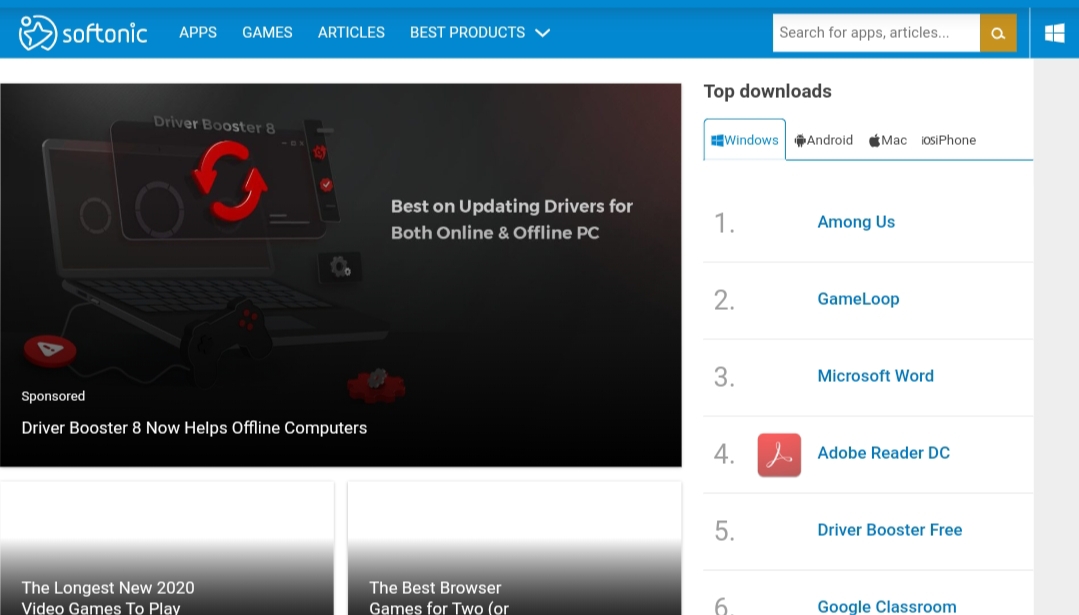Screen dimensions: 1079x615
Task: Open the Adobe Reader DC link
Action: 884,453
